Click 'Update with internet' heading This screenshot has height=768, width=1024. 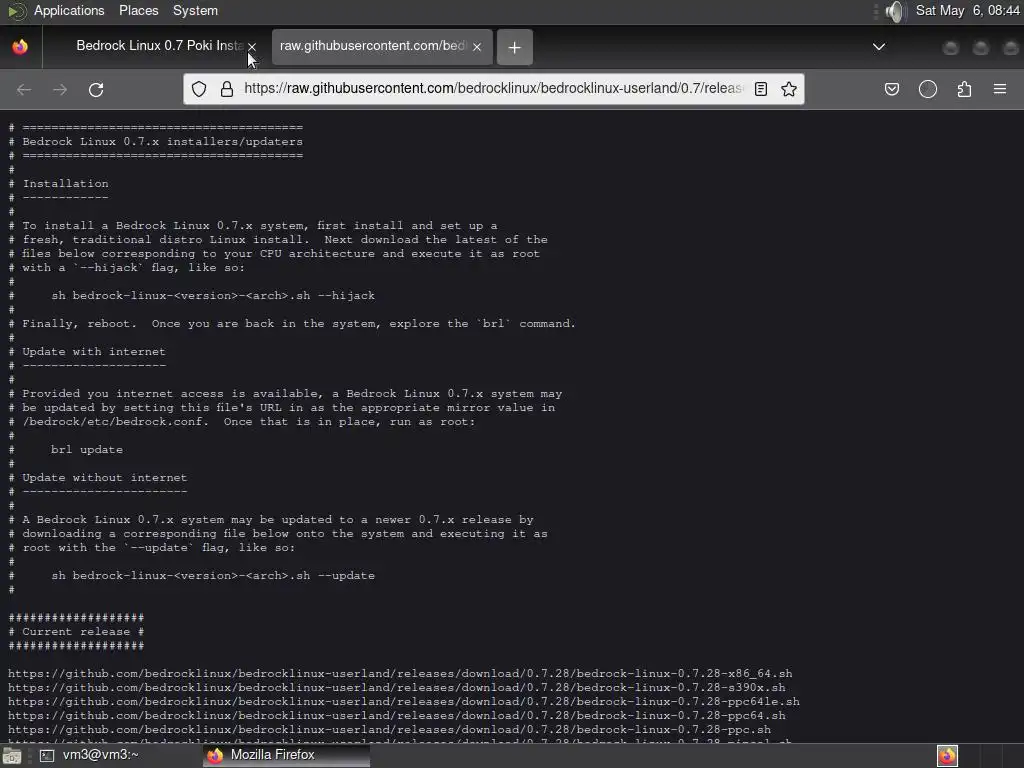point(94,351)
